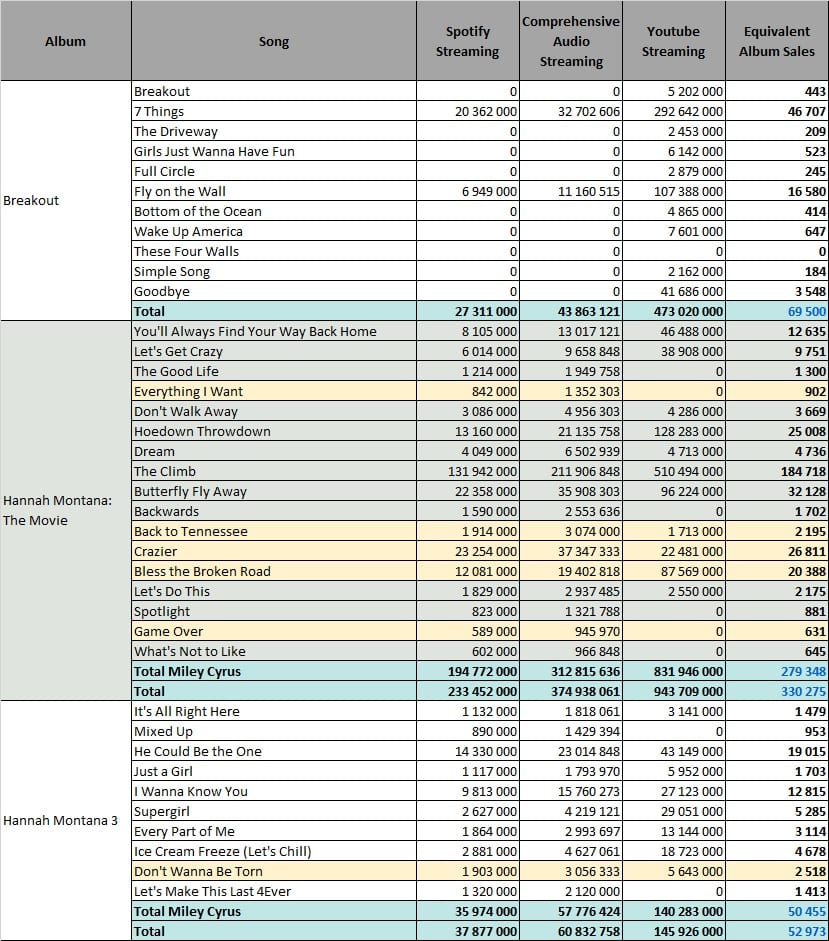The height and width of the screenshot is (941, 829).
Task: Click the 'Crazier' song cell
Action: point(274,551)
